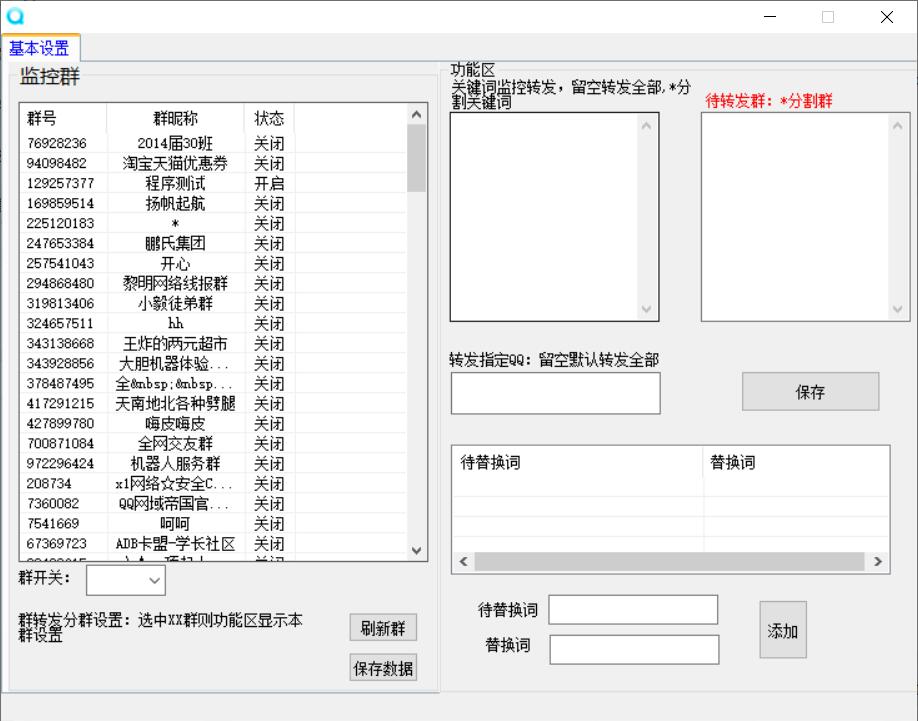The width and height of the screenshot is (918, 721).
Task: Focus the 替换词 input field
Action: [x=634, y=650]
